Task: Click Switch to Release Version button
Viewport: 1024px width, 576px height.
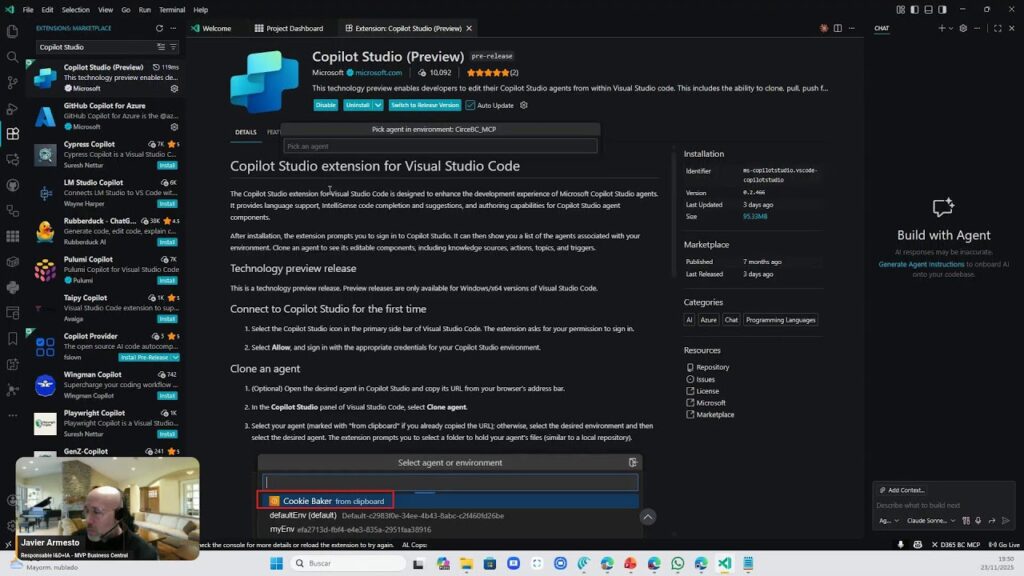Action: [425, 105]
